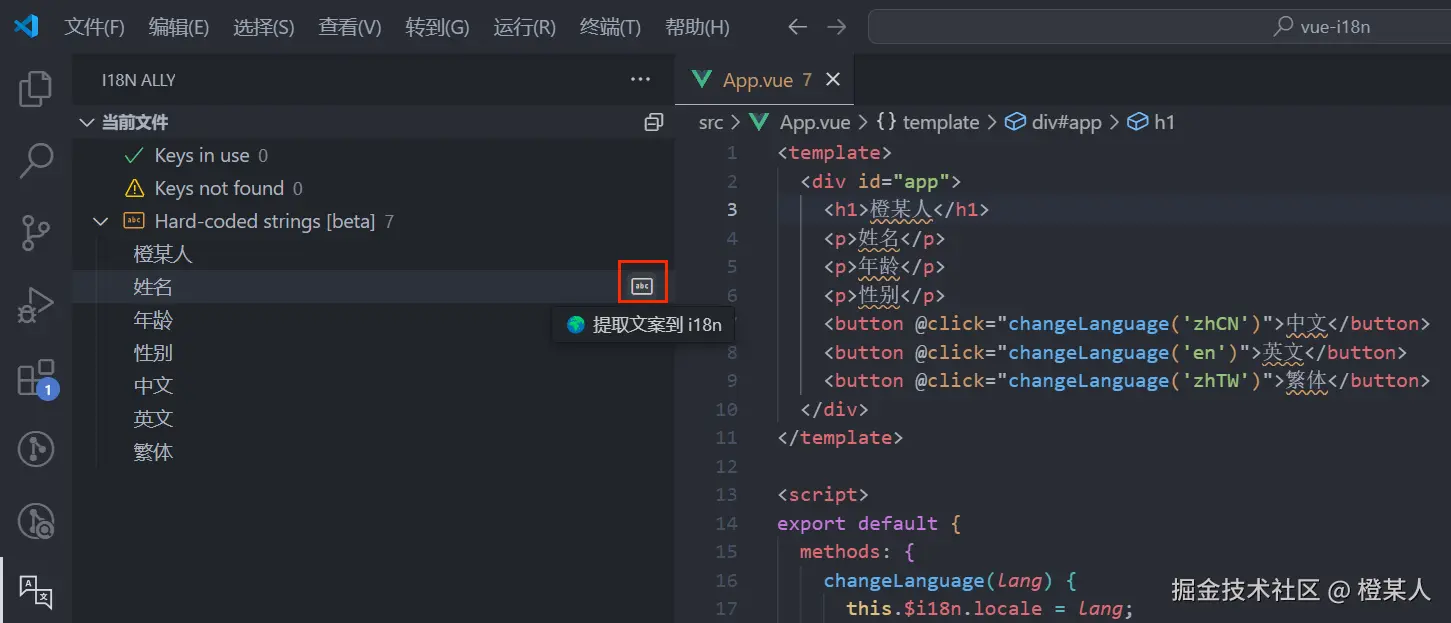The height and width of the screenshot is (623, 1451).
Task: Select 中文 in hard-coded strings list
Action: coord(373,386)
